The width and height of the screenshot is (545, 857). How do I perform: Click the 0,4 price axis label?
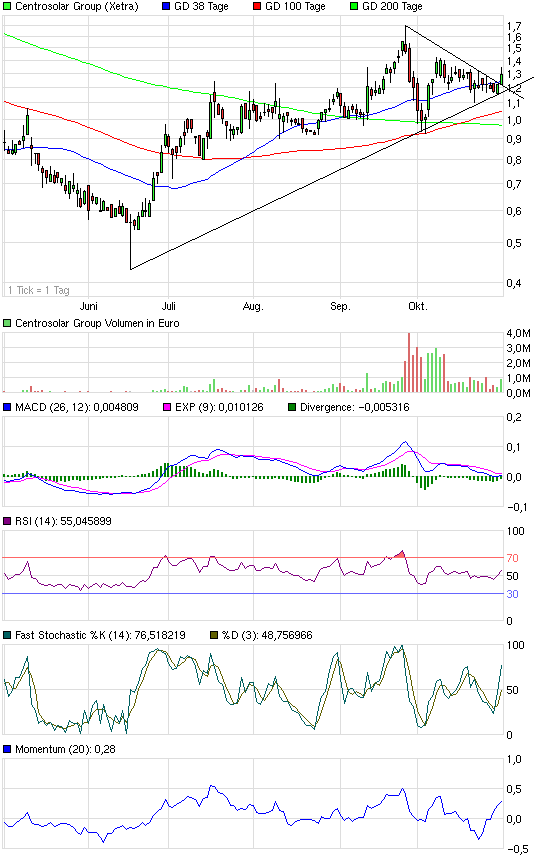[514, 283]
